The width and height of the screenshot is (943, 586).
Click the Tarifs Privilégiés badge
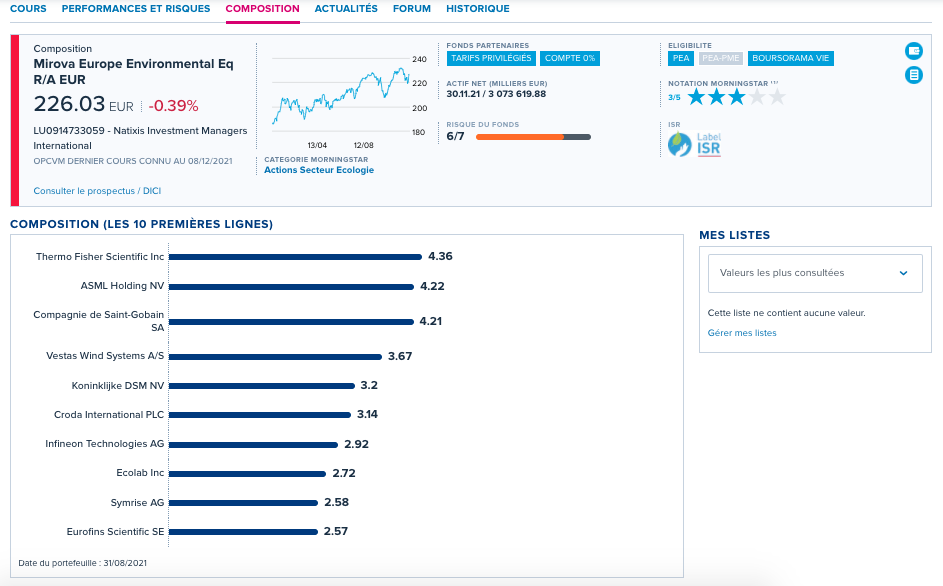491,58
